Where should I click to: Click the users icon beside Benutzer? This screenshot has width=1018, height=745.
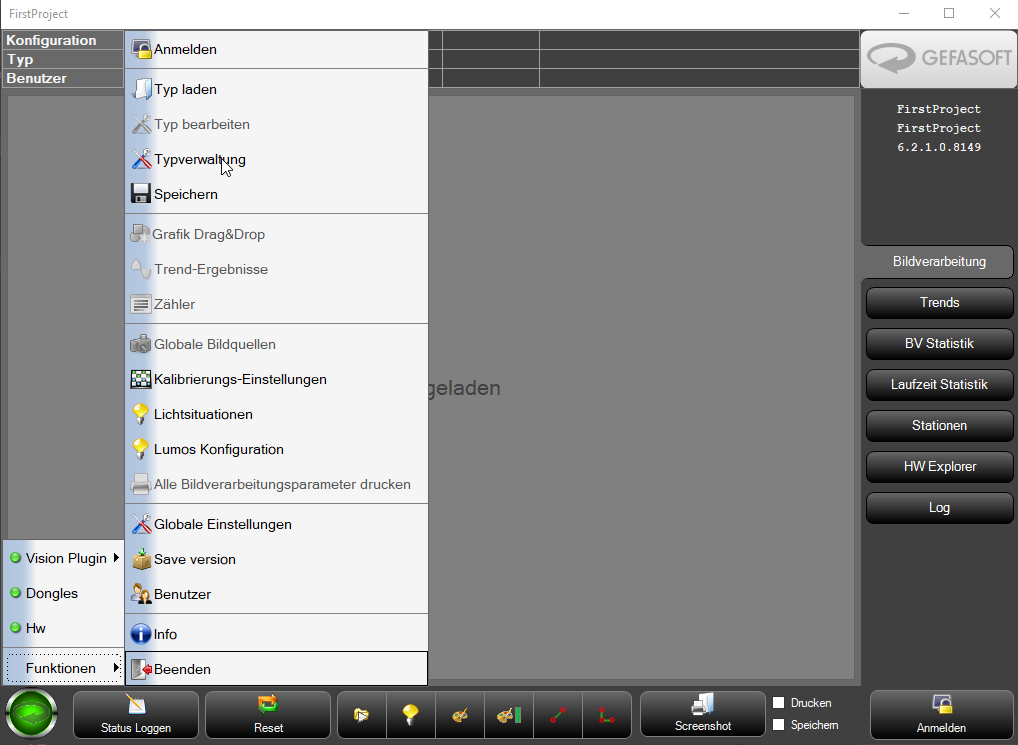click(x=141, y=594)
